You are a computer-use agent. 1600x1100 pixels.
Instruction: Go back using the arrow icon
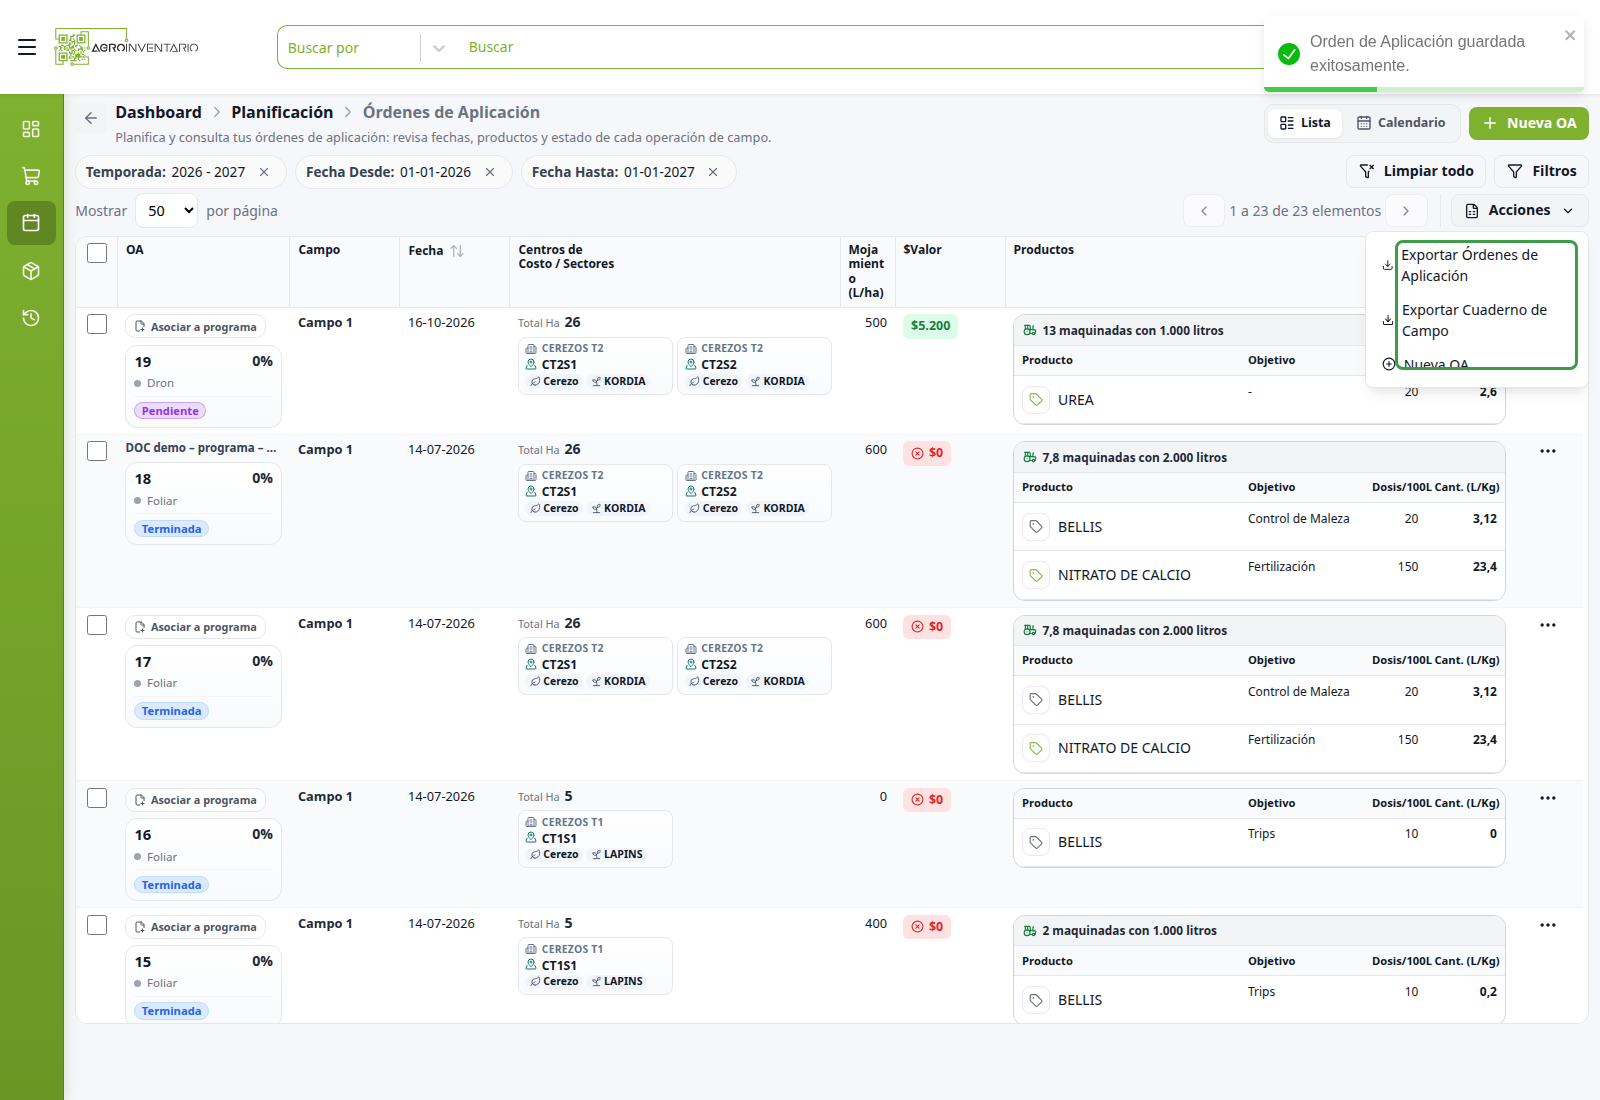click(x=91, y=118)
